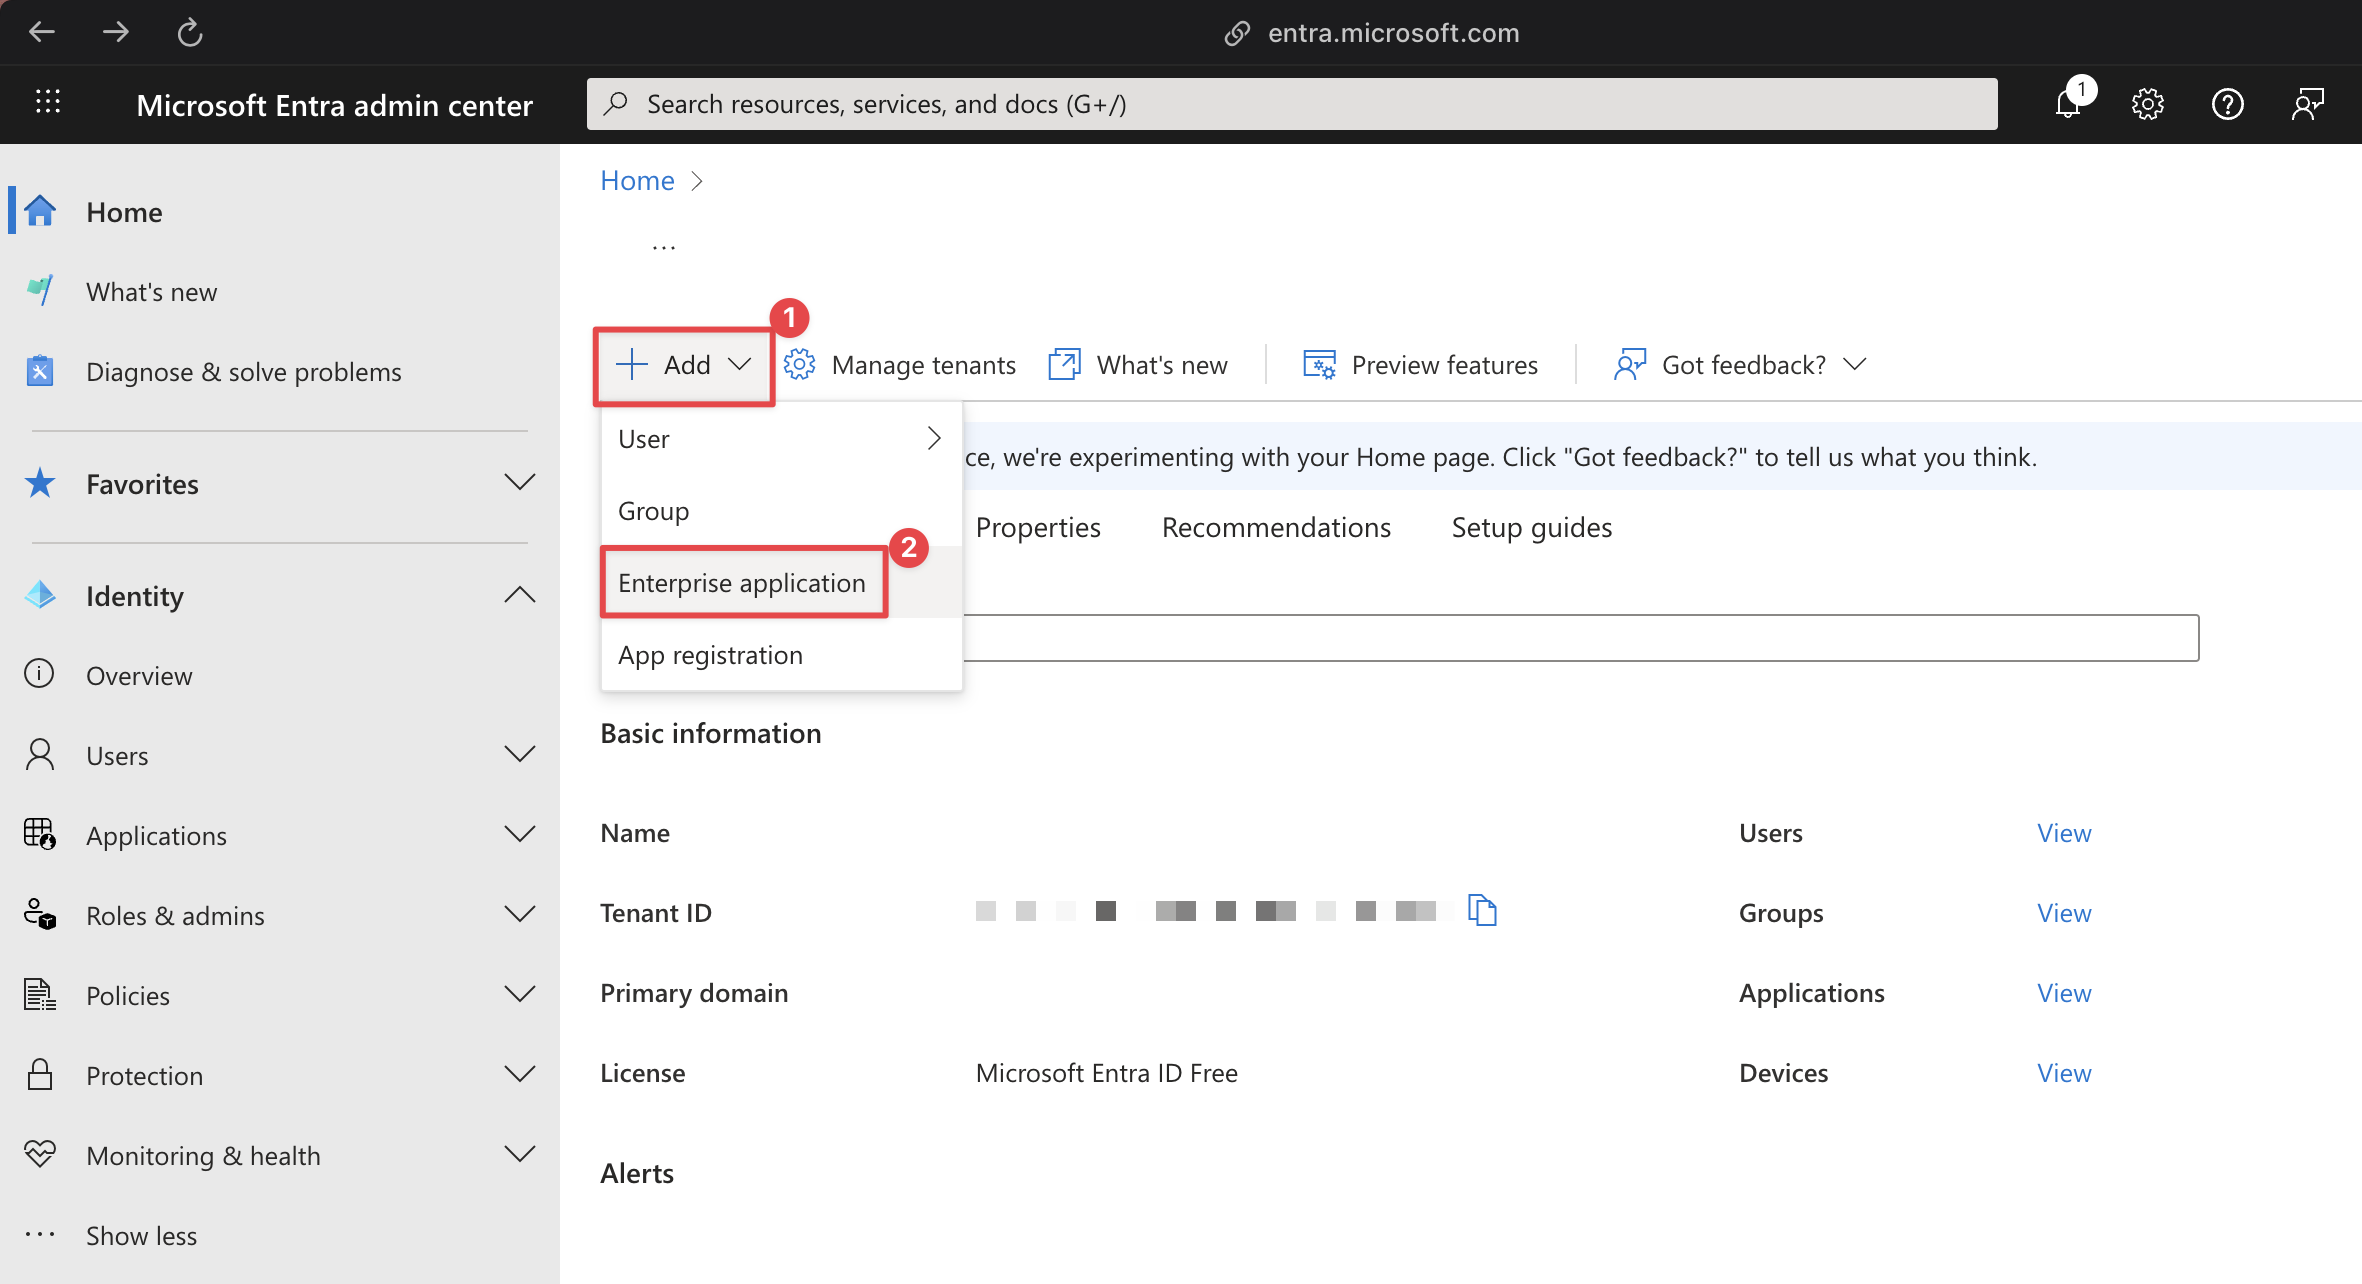Expand the Policies submenu chevron

(x=520, y=994)
